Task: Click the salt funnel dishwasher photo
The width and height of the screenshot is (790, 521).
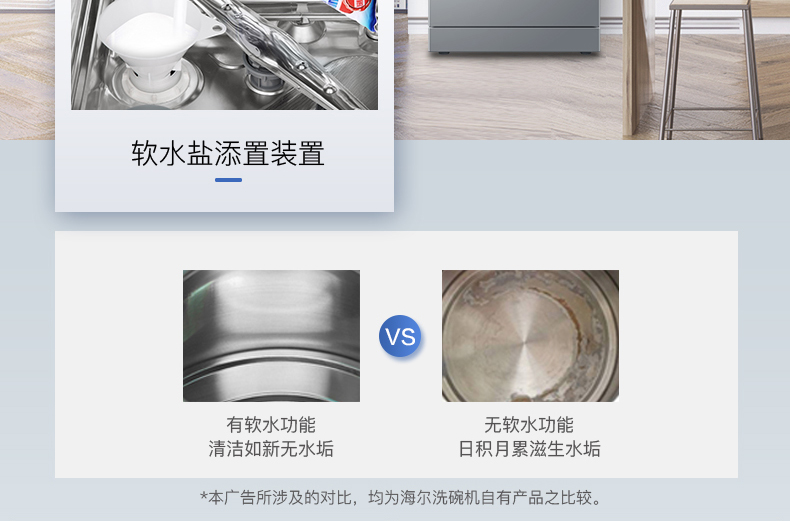Action: [x=224, y=54]
